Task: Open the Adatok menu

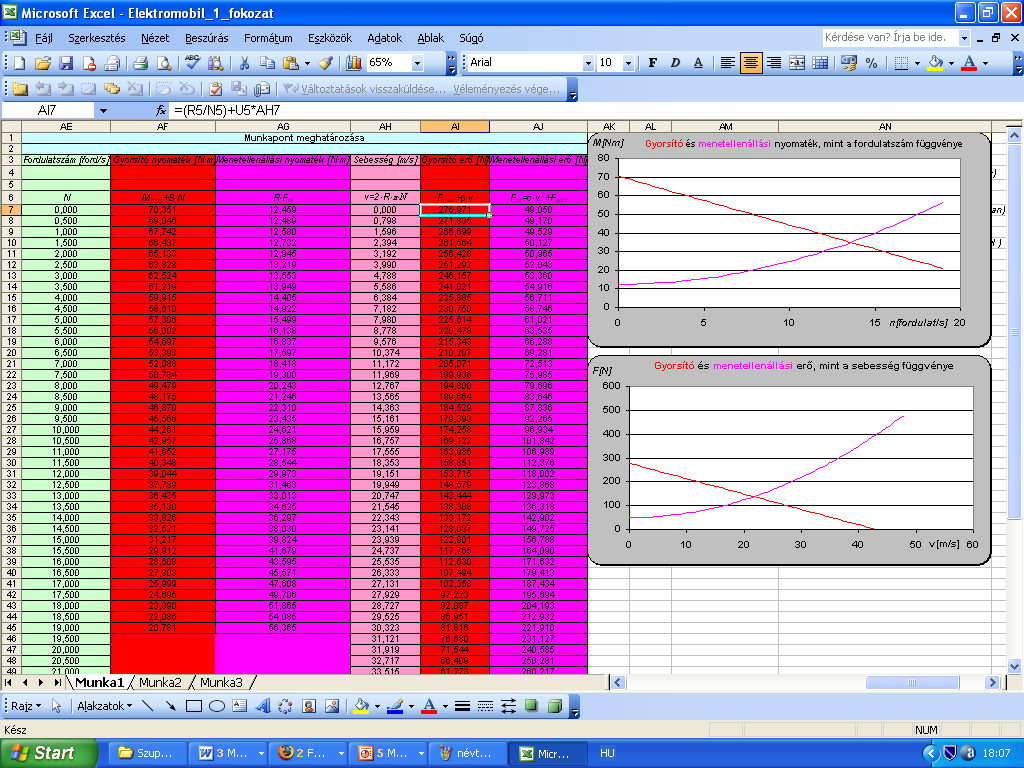Action: coord(385,38)
